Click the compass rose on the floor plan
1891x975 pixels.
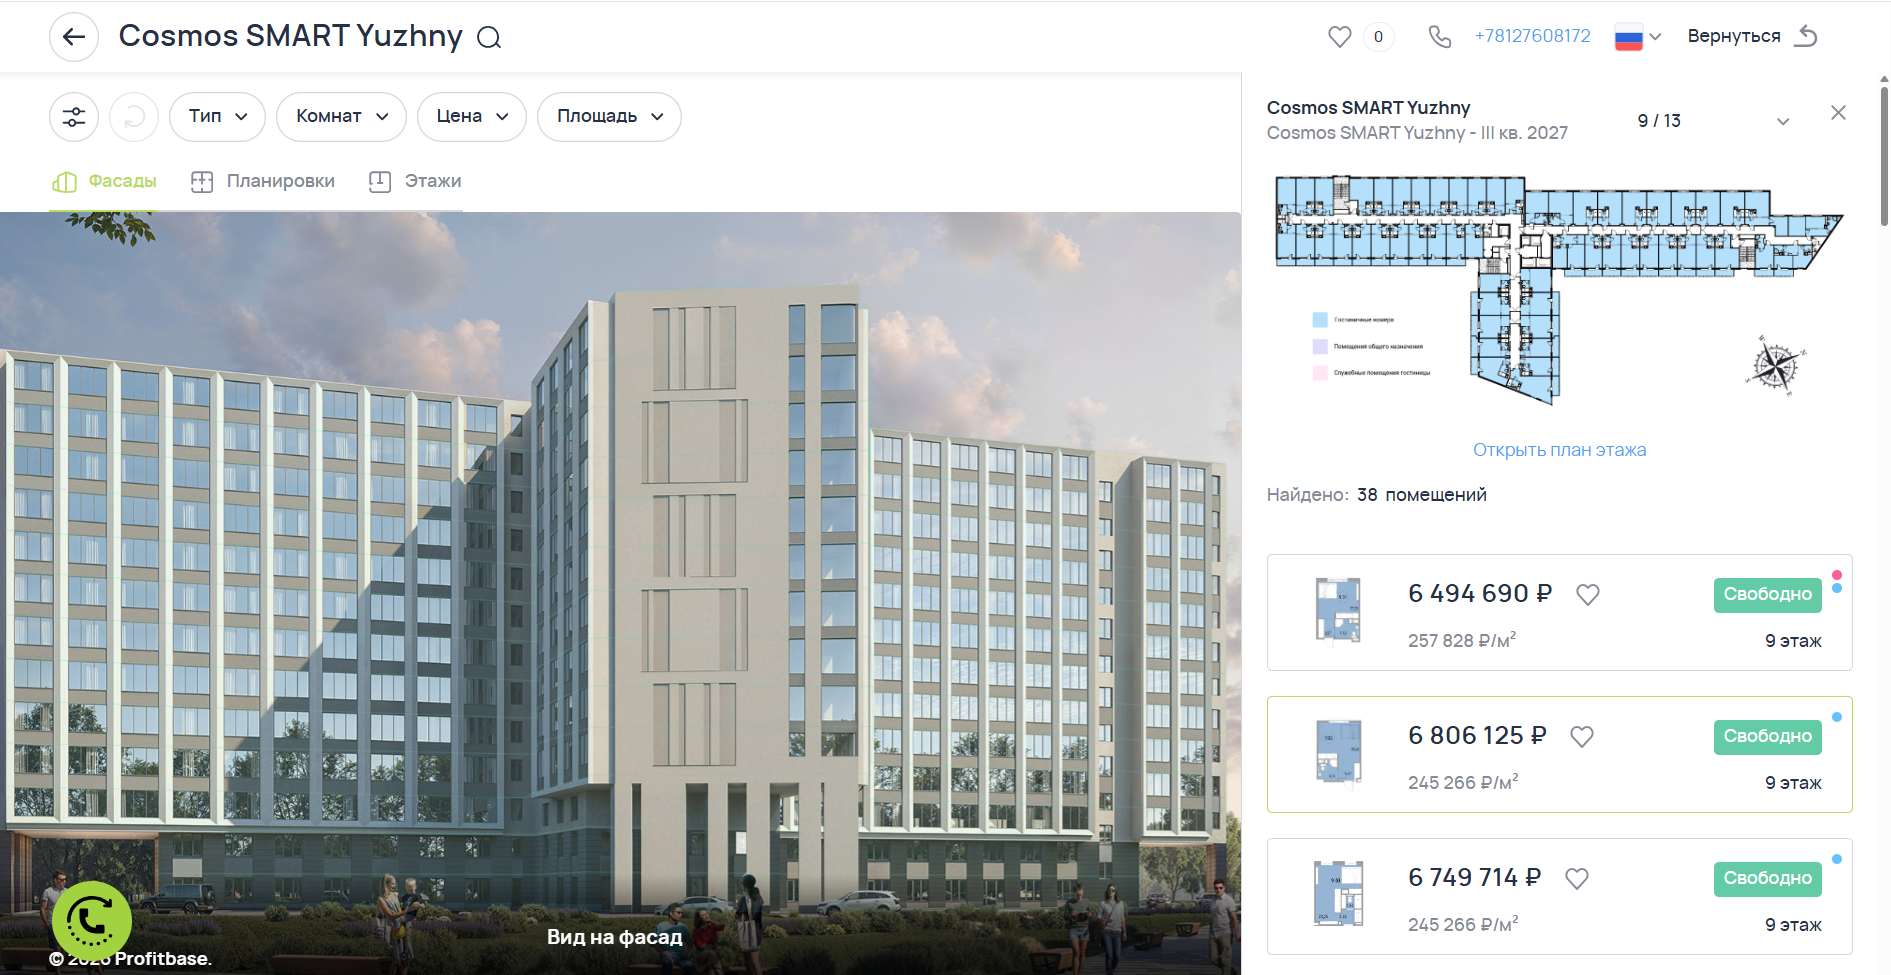1775,366
